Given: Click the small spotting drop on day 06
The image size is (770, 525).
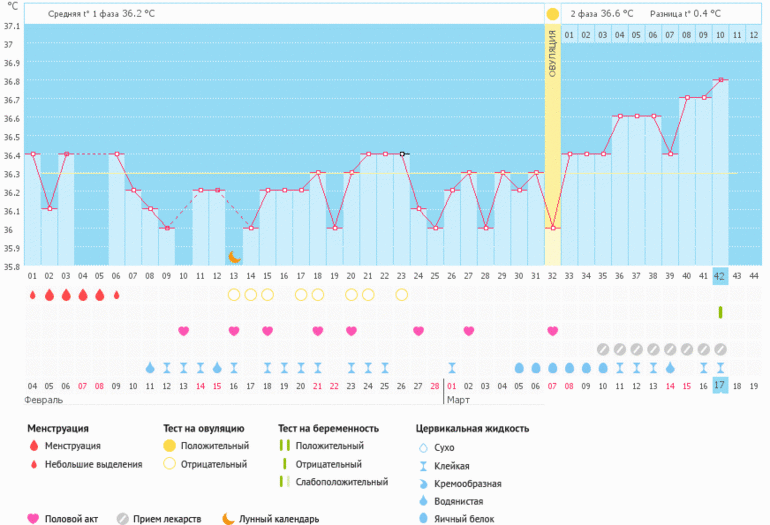Looking at the screenshot, I should point(117,295).
